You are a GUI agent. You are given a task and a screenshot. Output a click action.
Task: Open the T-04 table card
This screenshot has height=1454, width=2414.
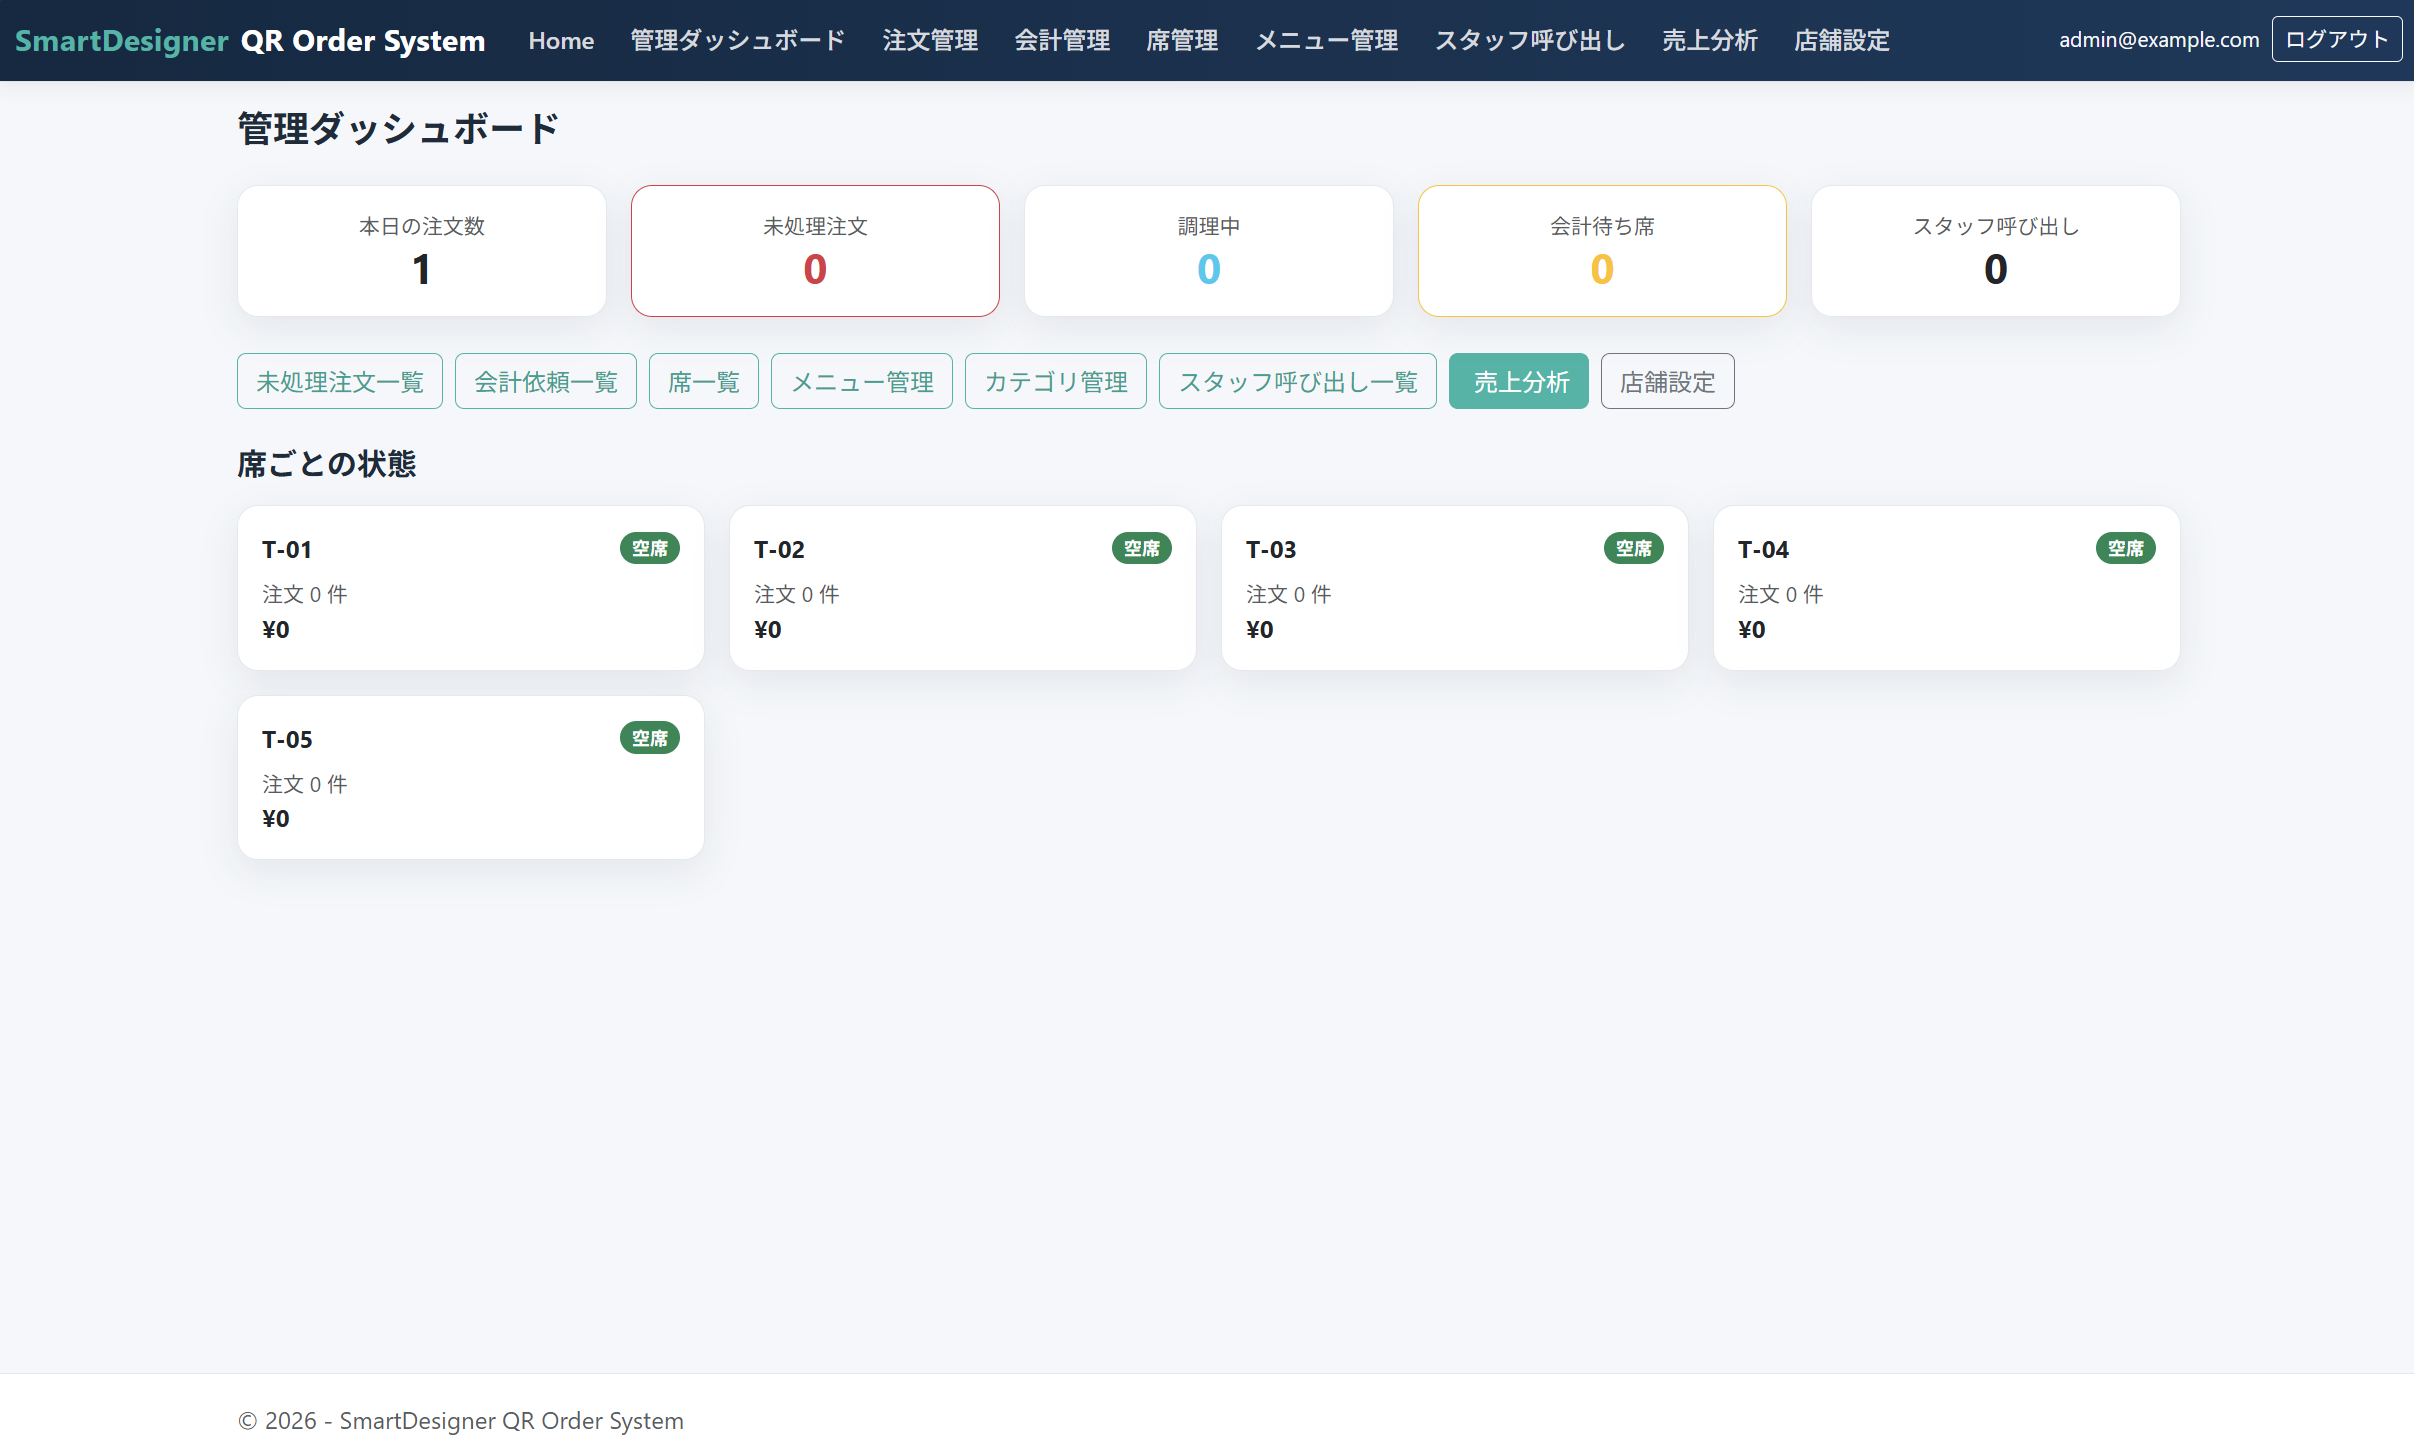1947,588
